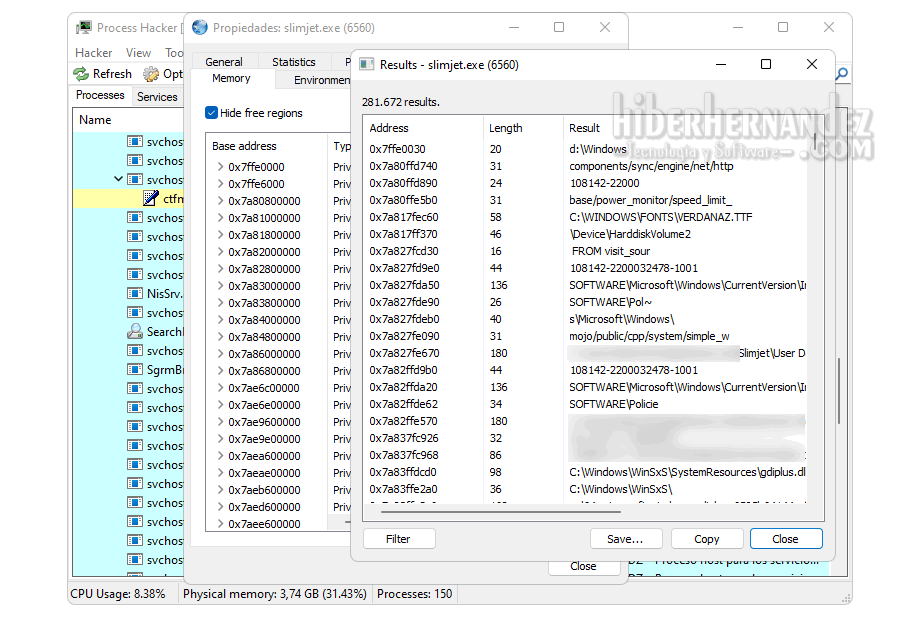Image resolution: width=918 pixels, height=622 pixels.
Task: Select the SearchI process user icon
Action: pyautogui.click(x=135, y=331)
